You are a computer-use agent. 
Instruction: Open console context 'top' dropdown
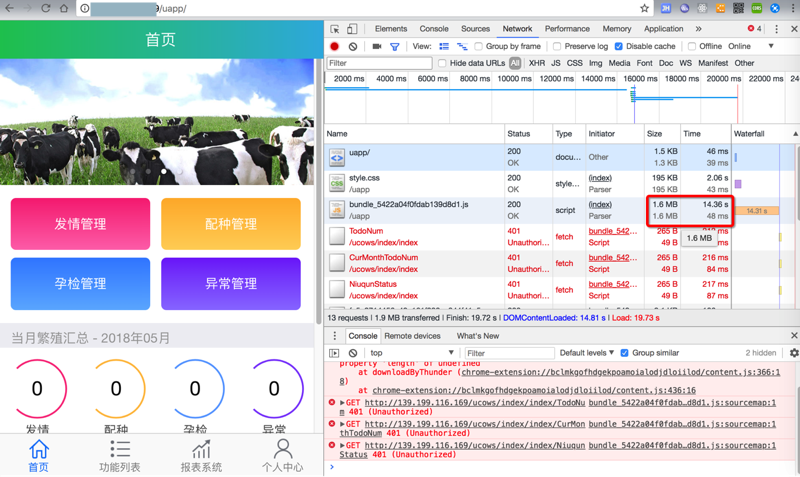[411, 353]
